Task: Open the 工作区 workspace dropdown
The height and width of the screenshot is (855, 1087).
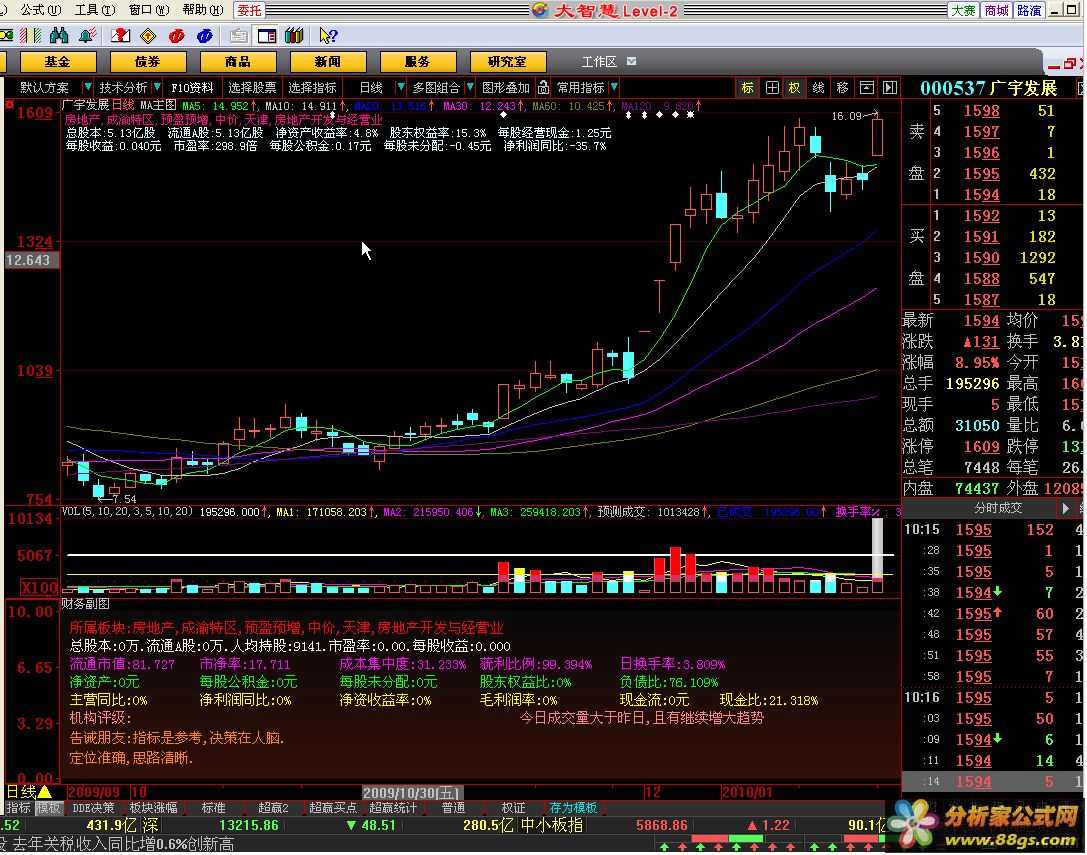Action: click(632, 61)
